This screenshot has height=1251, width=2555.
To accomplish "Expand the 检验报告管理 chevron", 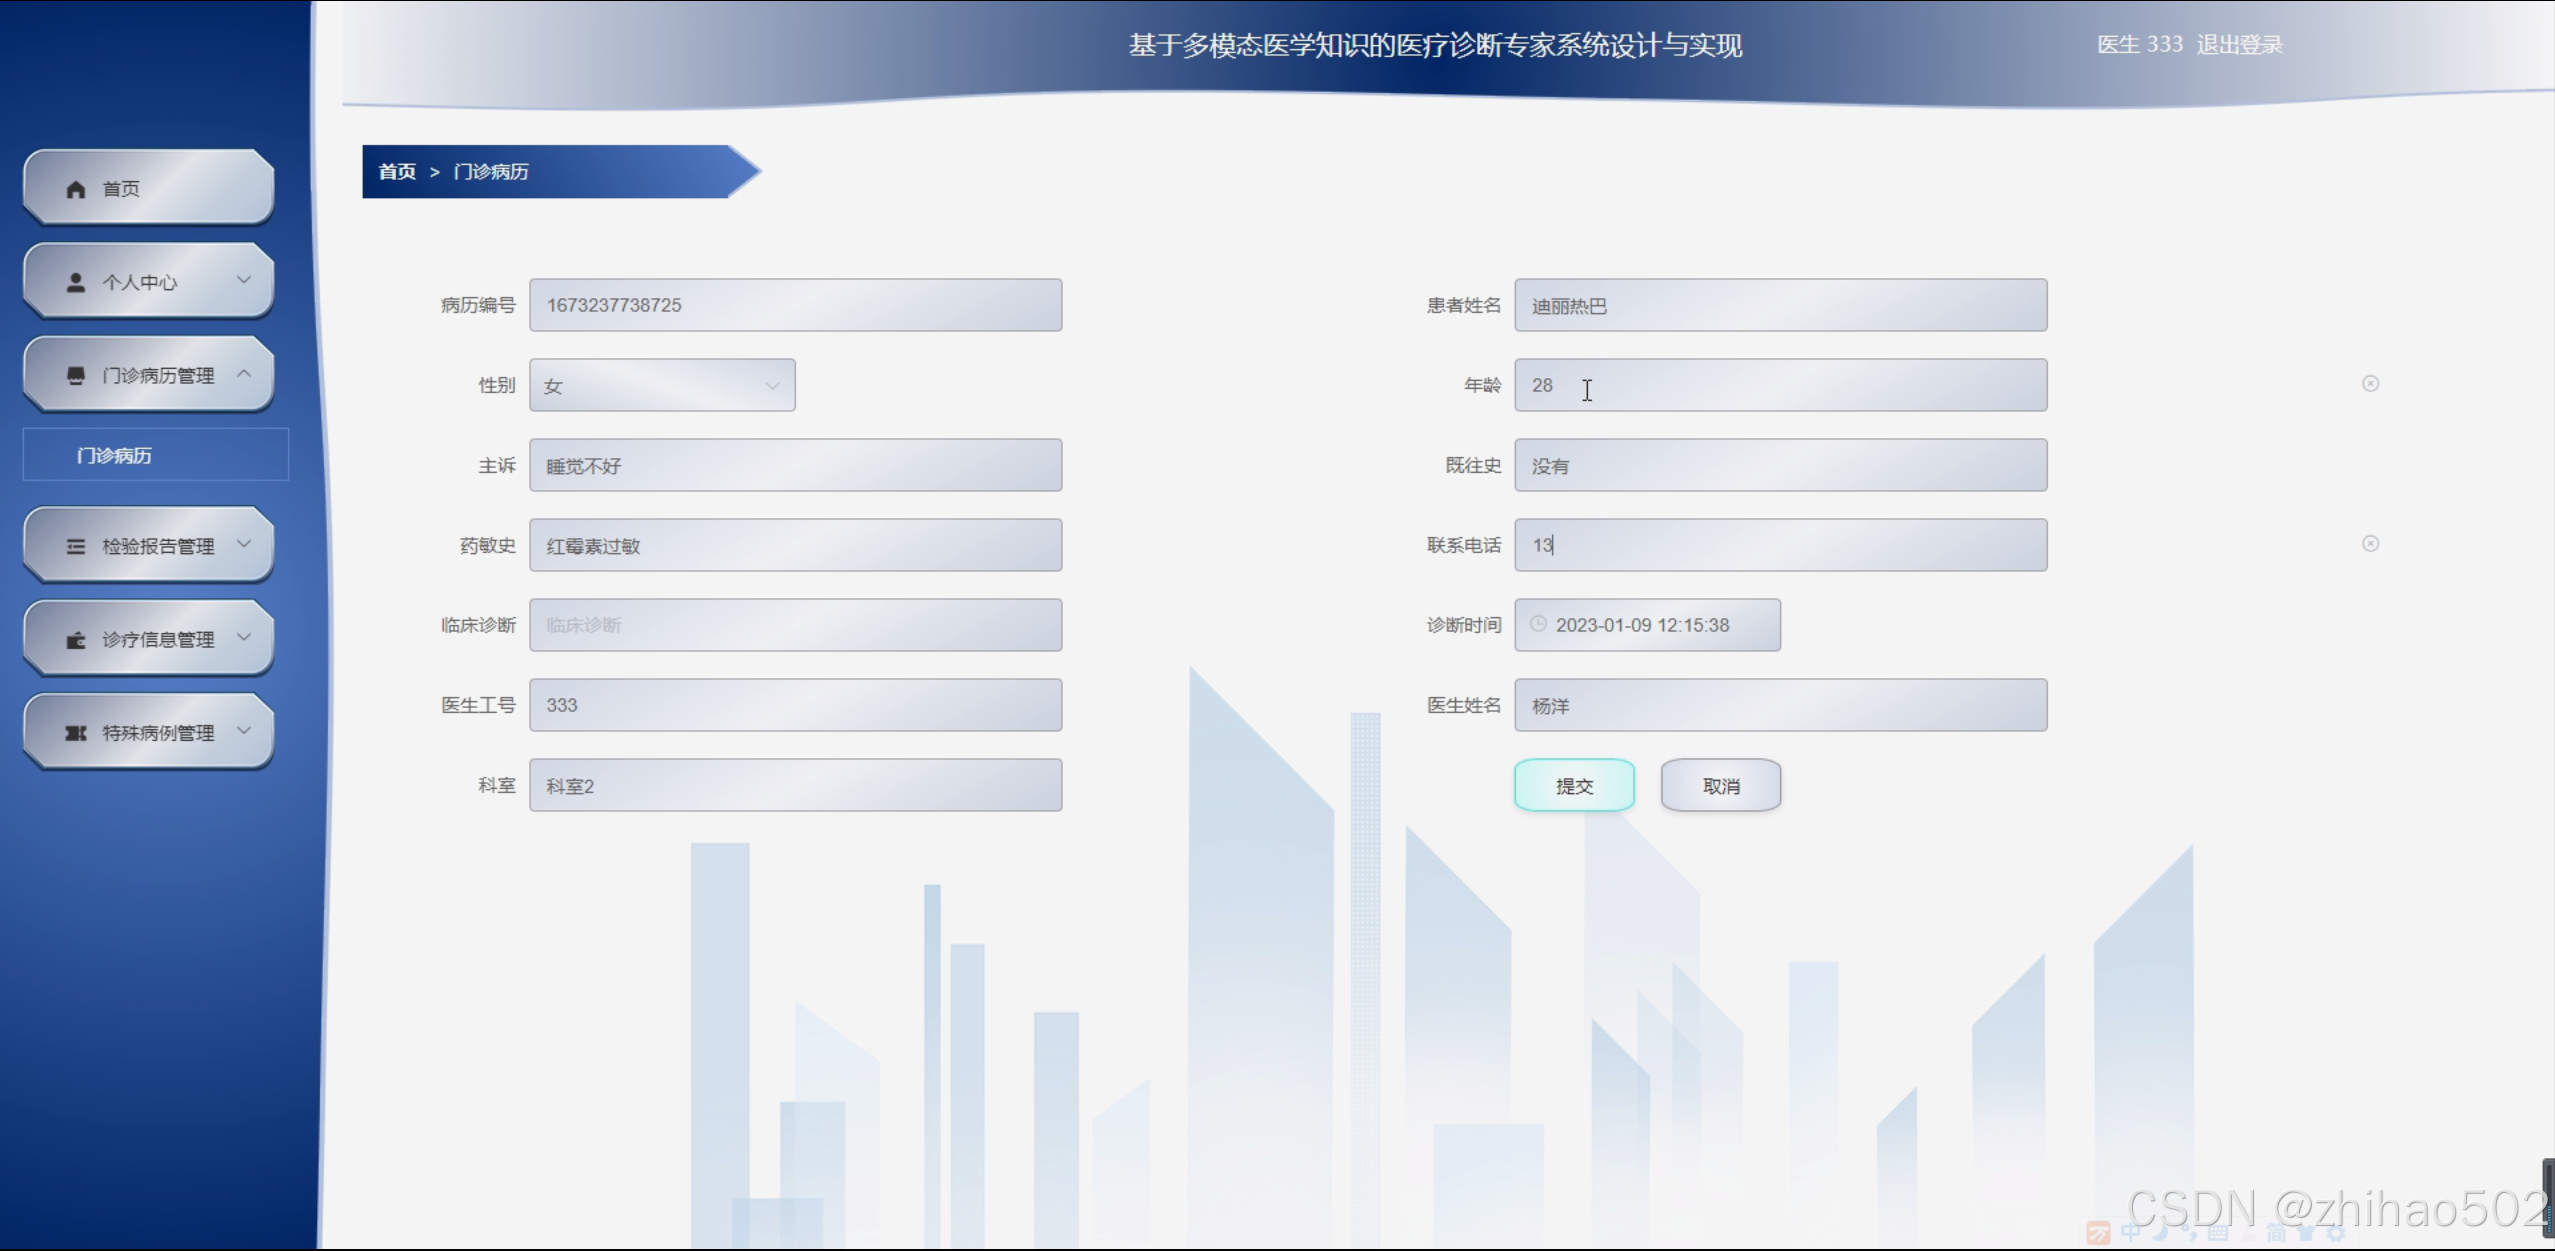I will pos(243,544).
